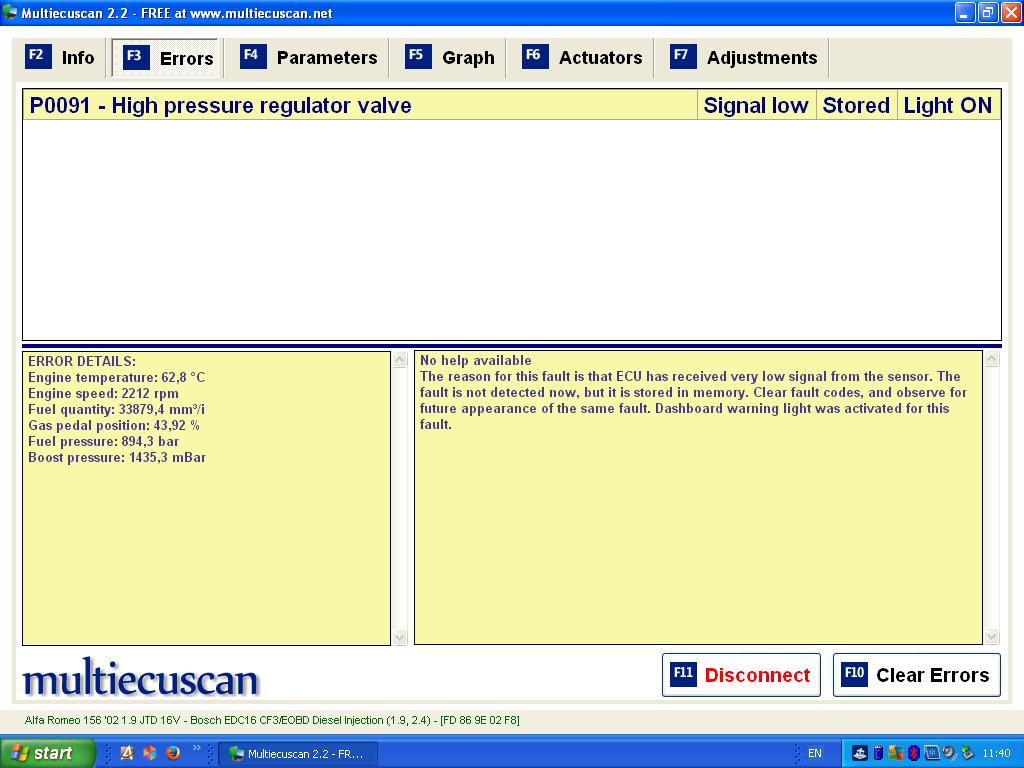Viewport: 1024px width, 768px height.
Task: Click the Safely Remove Hardware tray icon
Action: click(967, 753)
